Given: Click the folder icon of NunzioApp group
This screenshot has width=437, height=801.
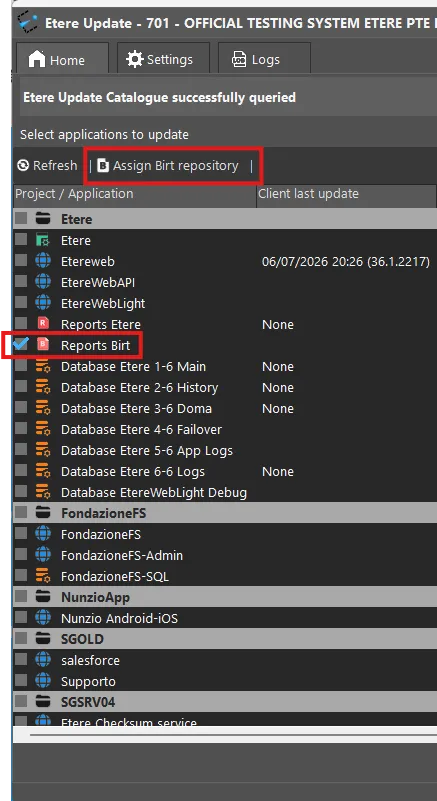Looking at the screenshot, I should click(43, 597).
